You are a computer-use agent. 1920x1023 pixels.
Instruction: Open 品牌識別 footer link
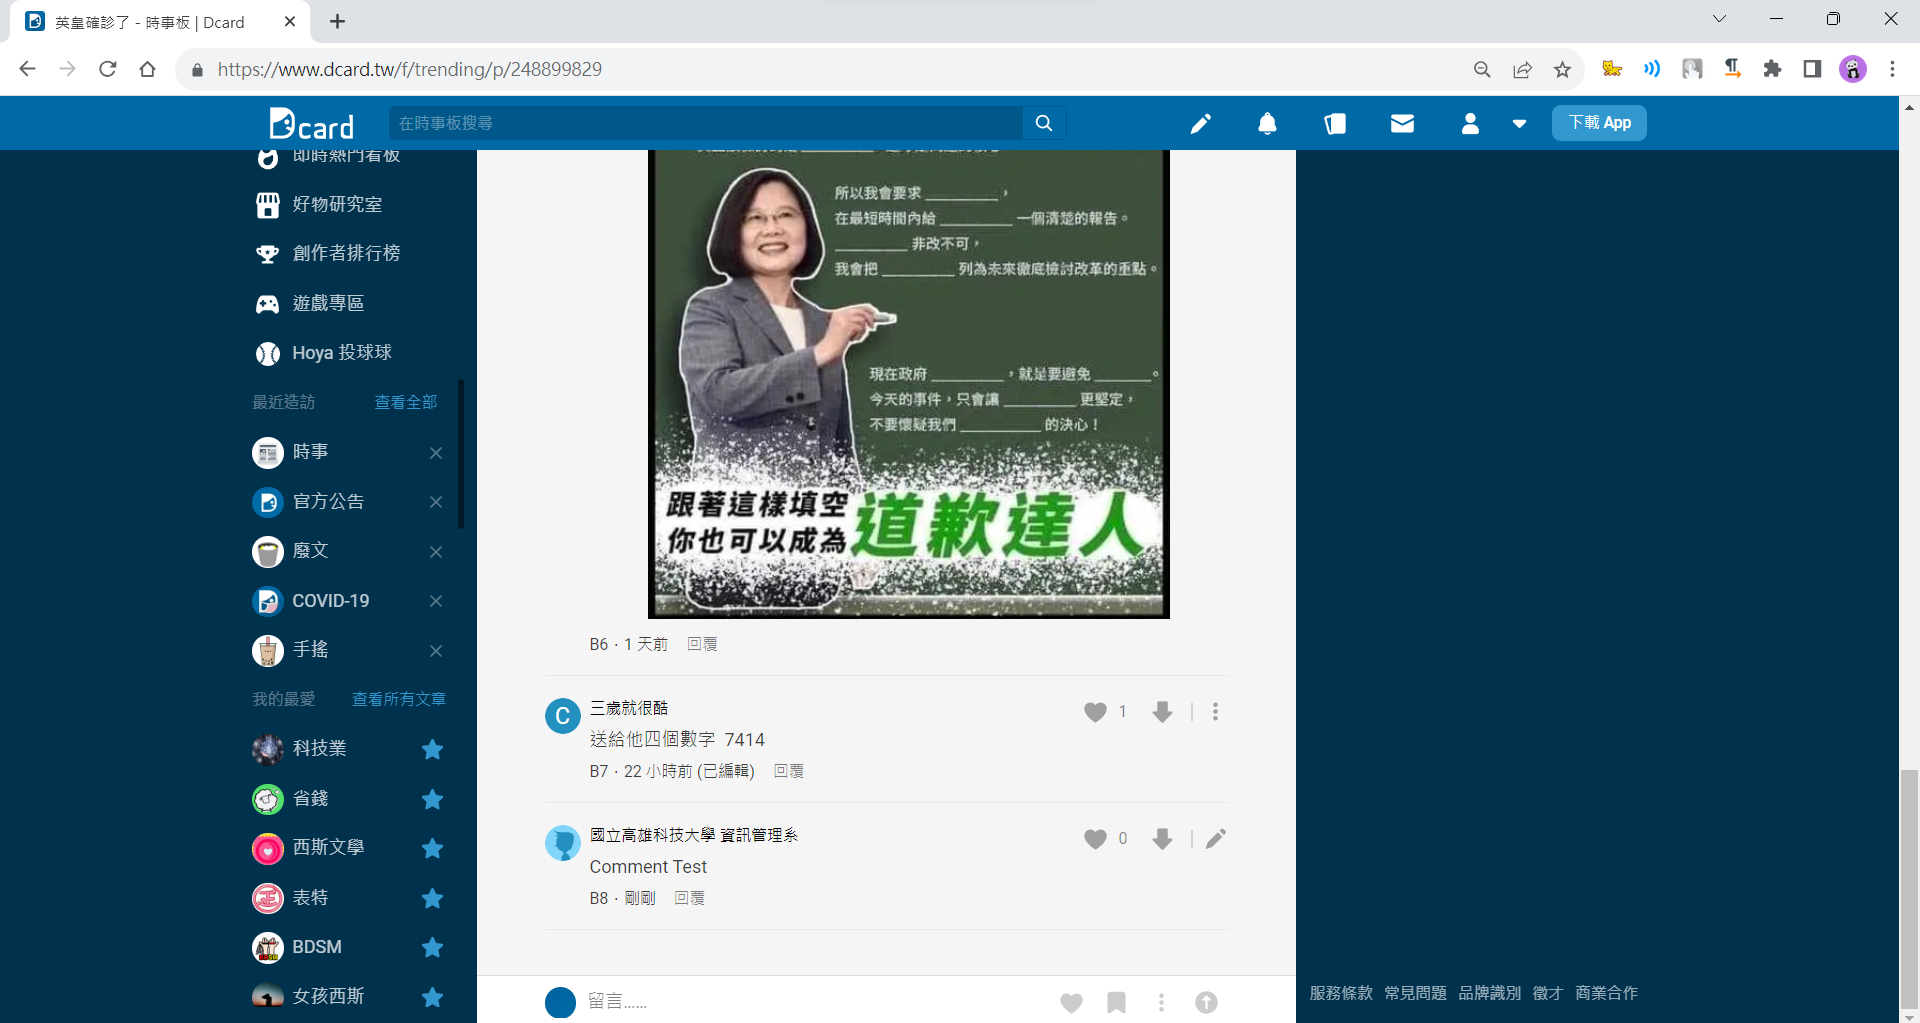1489,993
